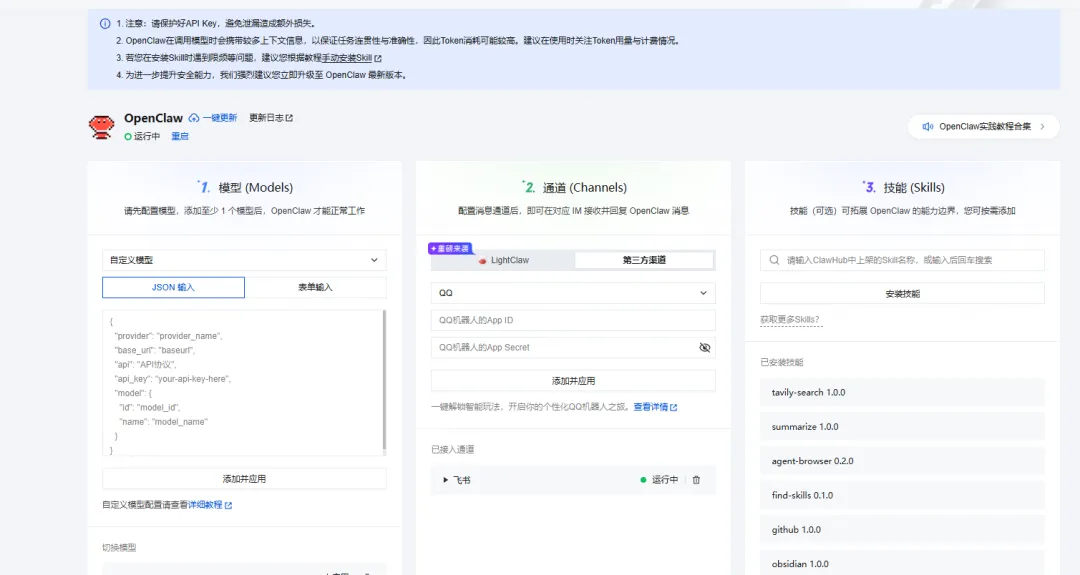Image resolution: width=1080 pixels, height=575 pixels.
Task: Switch to JSON 输入 tab
Action: coord(174,287)
